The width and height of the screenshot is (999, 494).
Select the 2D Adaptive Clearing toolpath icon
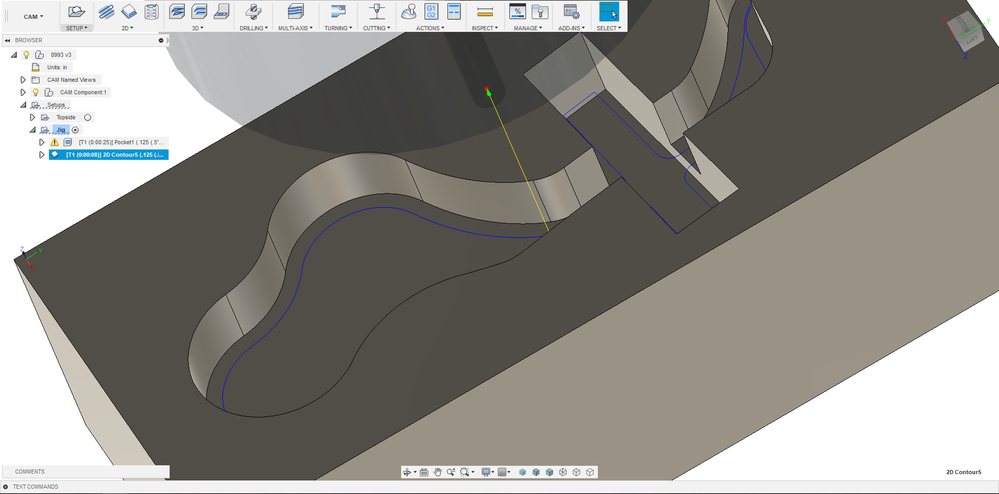tap(106, 12)
